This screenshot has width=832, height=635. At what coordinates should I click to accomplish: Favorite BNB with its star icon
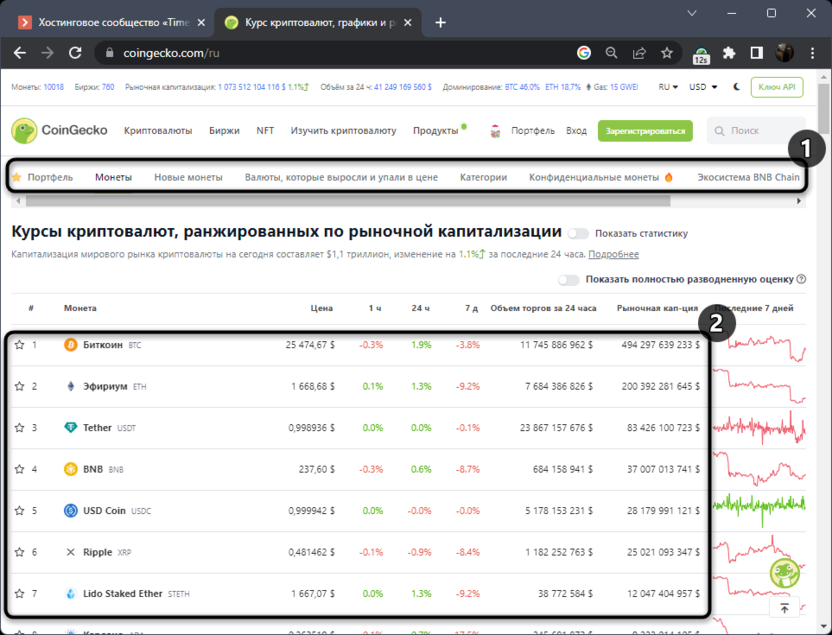click(x=20, y=469)
